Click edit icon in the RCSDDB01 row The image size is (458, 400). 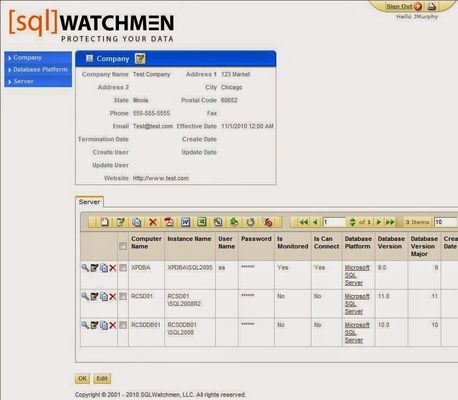[94, 325]
